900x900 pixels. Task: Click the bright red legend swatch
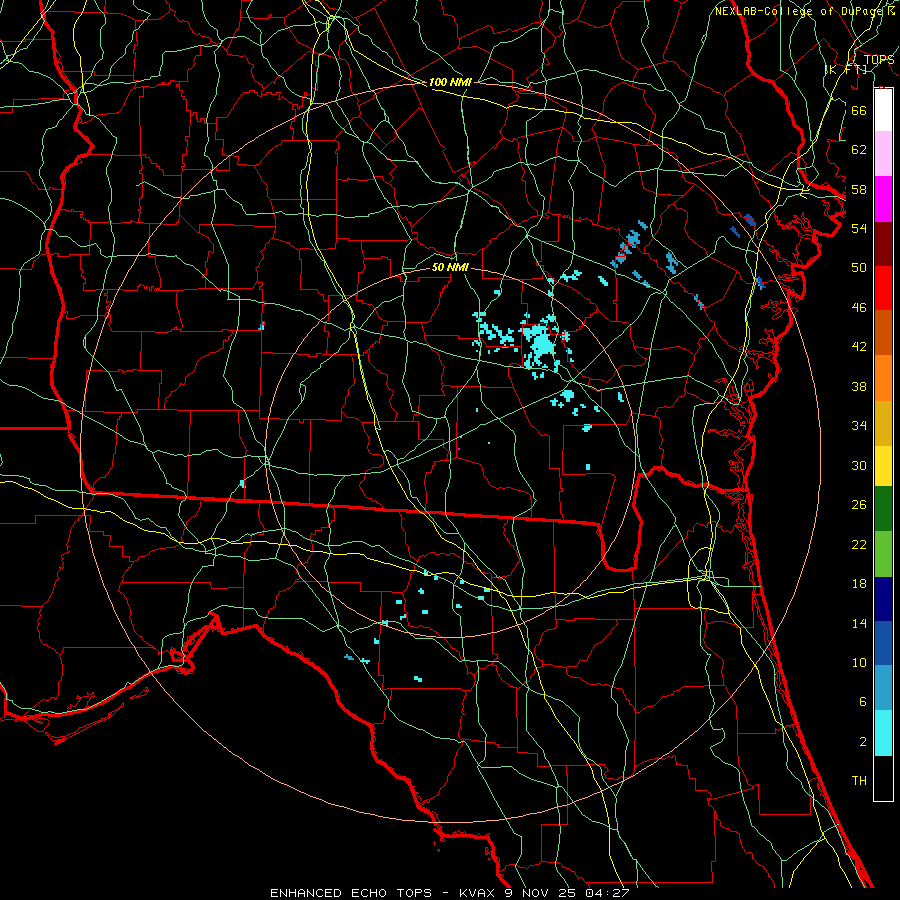[x=883, y=288]
